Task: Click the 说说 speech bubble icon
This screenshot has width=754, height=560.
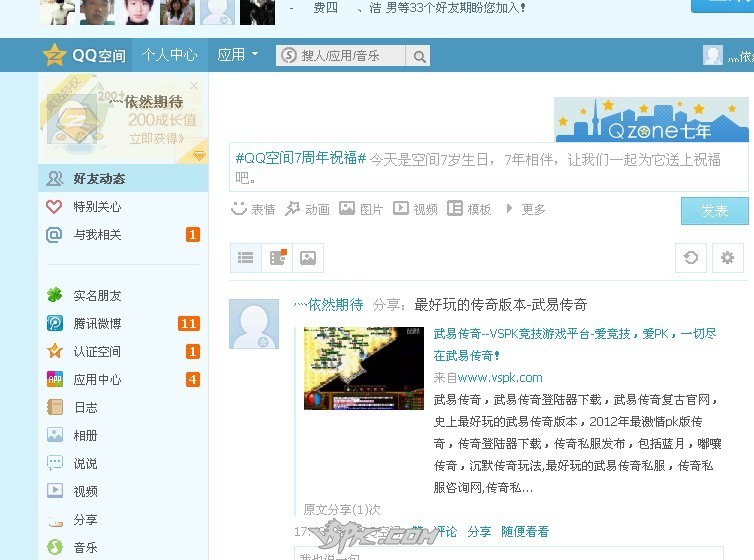Action: pos(55,463)
